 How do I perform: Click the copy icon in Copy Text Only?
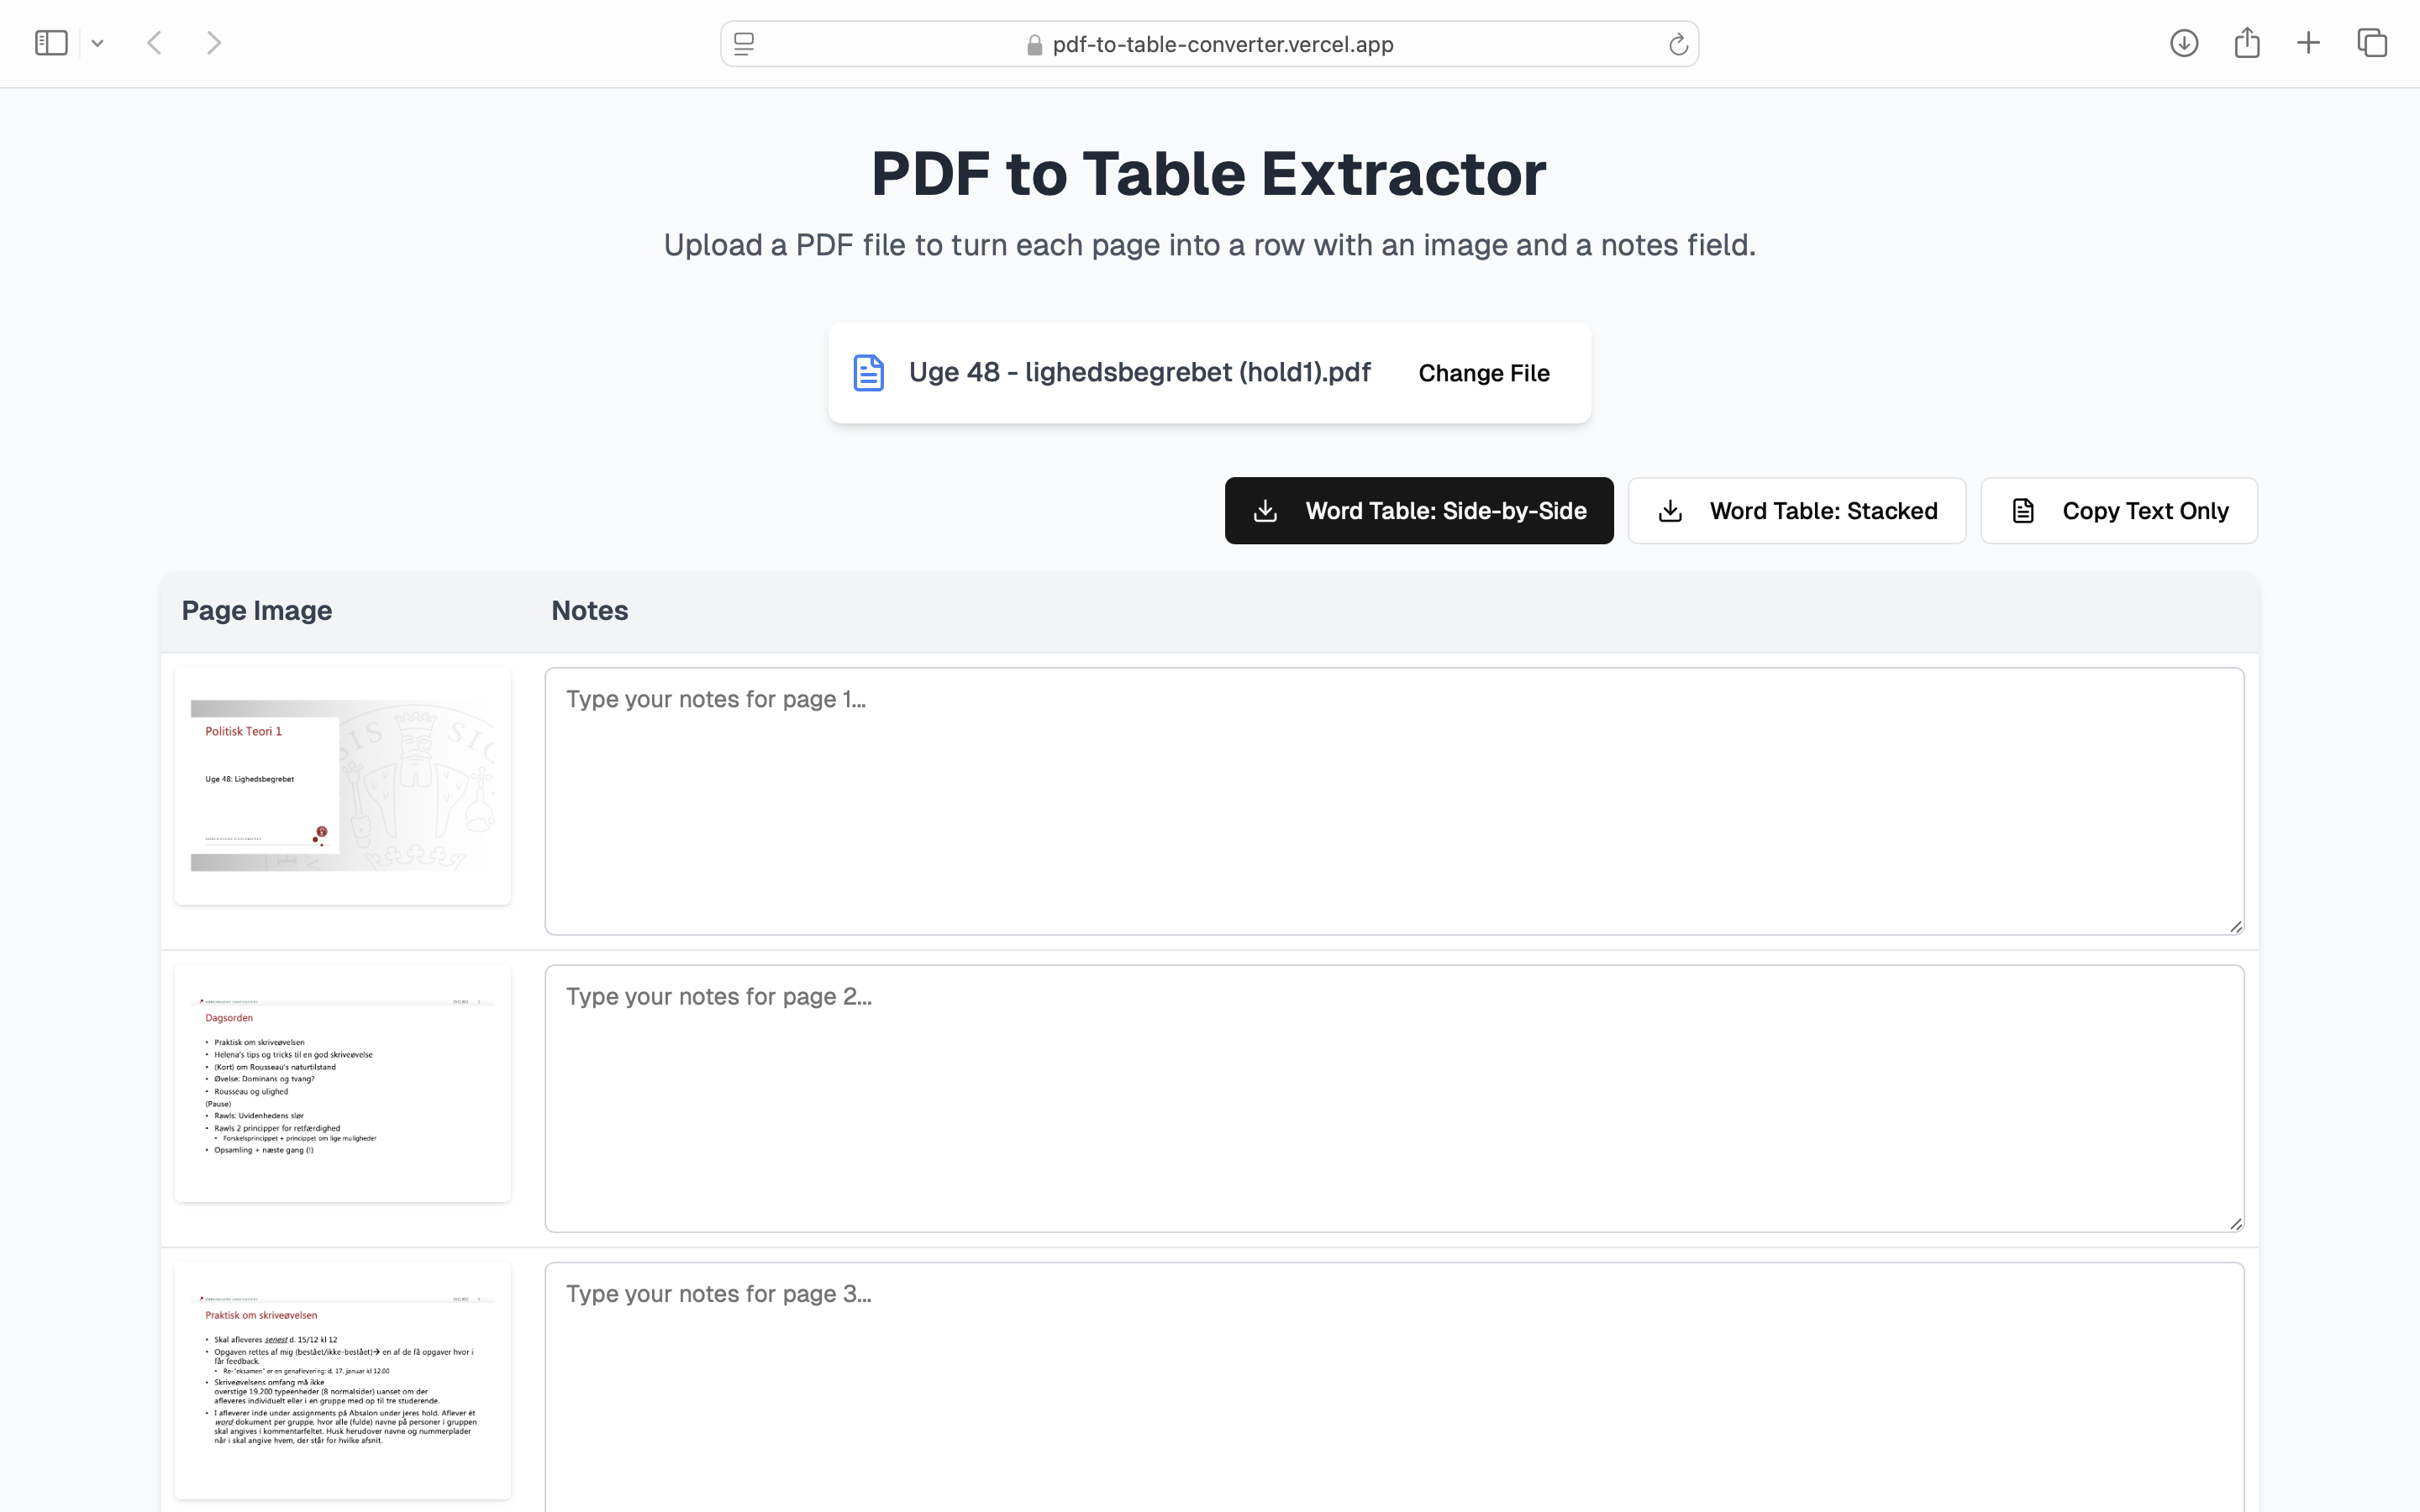point(2024,510)
